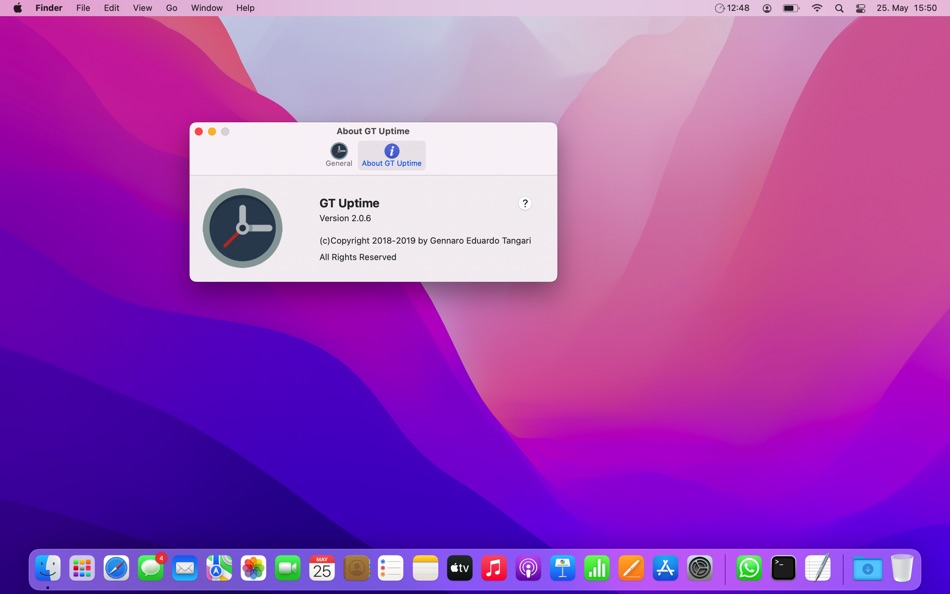
Task: Open the Mail app from the Dock
Action: click(x=184, y=568)
